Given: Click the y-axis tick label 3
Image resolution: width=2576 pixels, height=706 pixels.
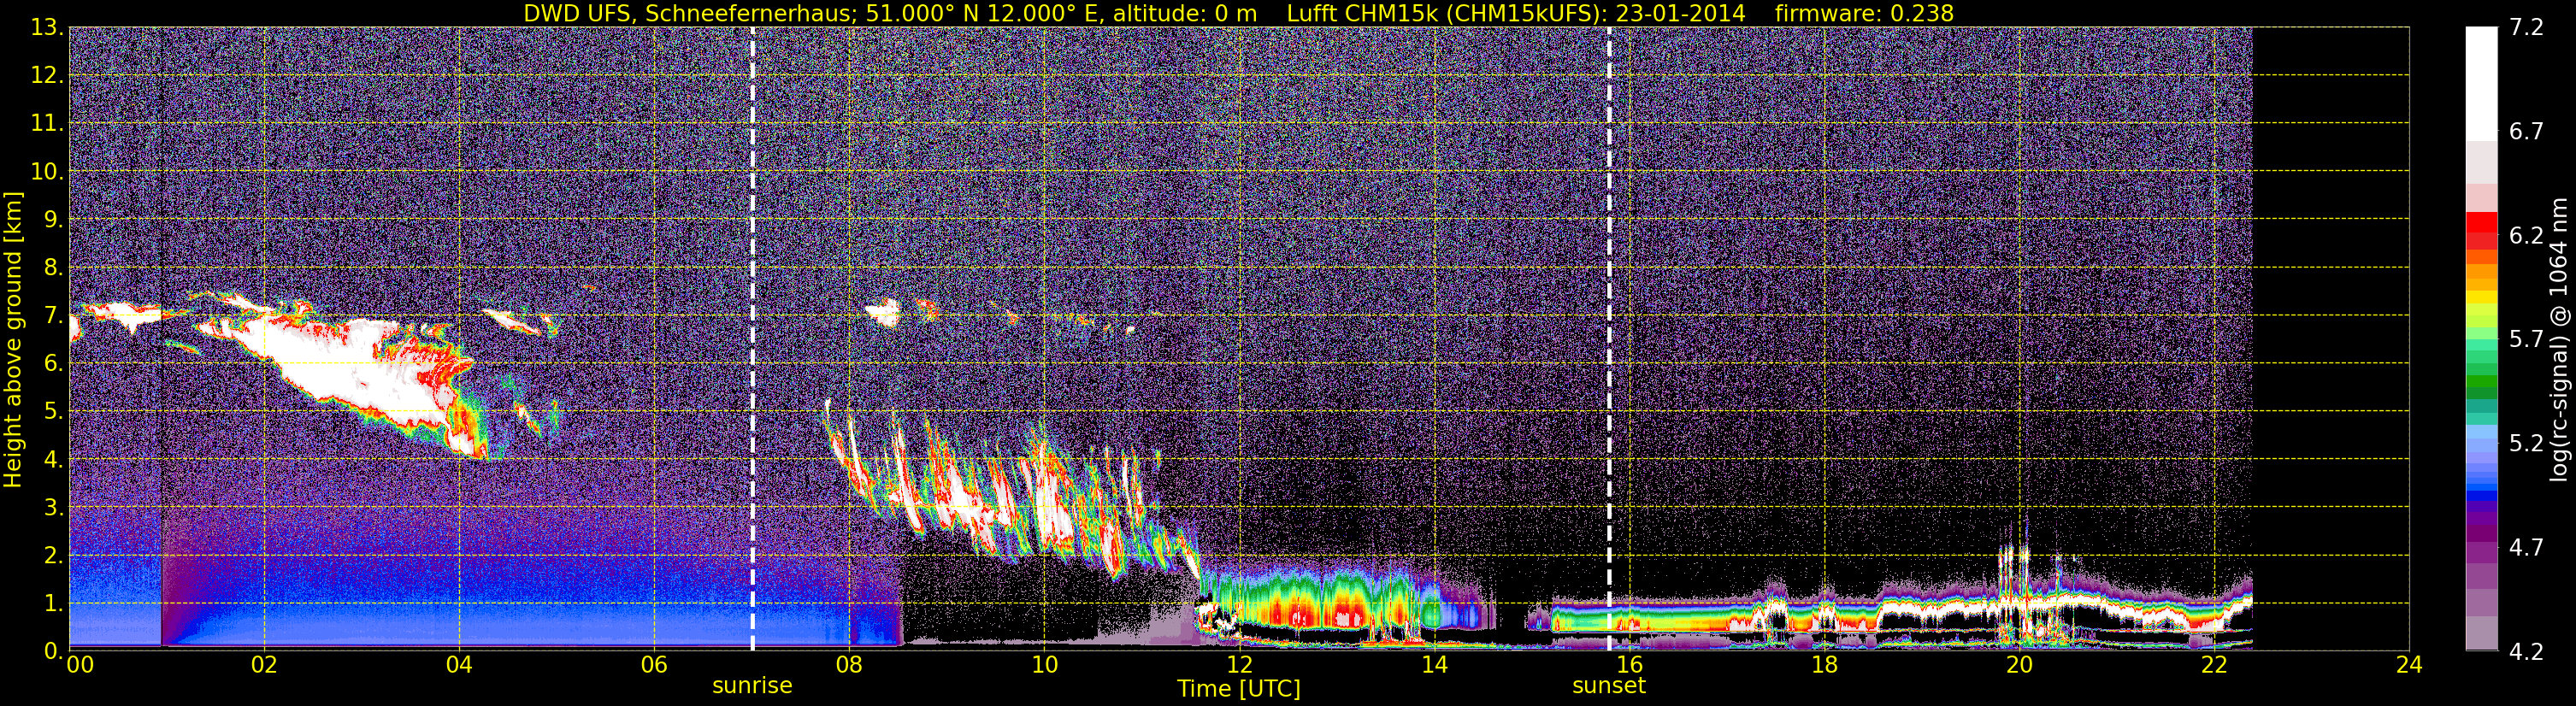Looking at the screenshot, I should (x=52, y=507).
